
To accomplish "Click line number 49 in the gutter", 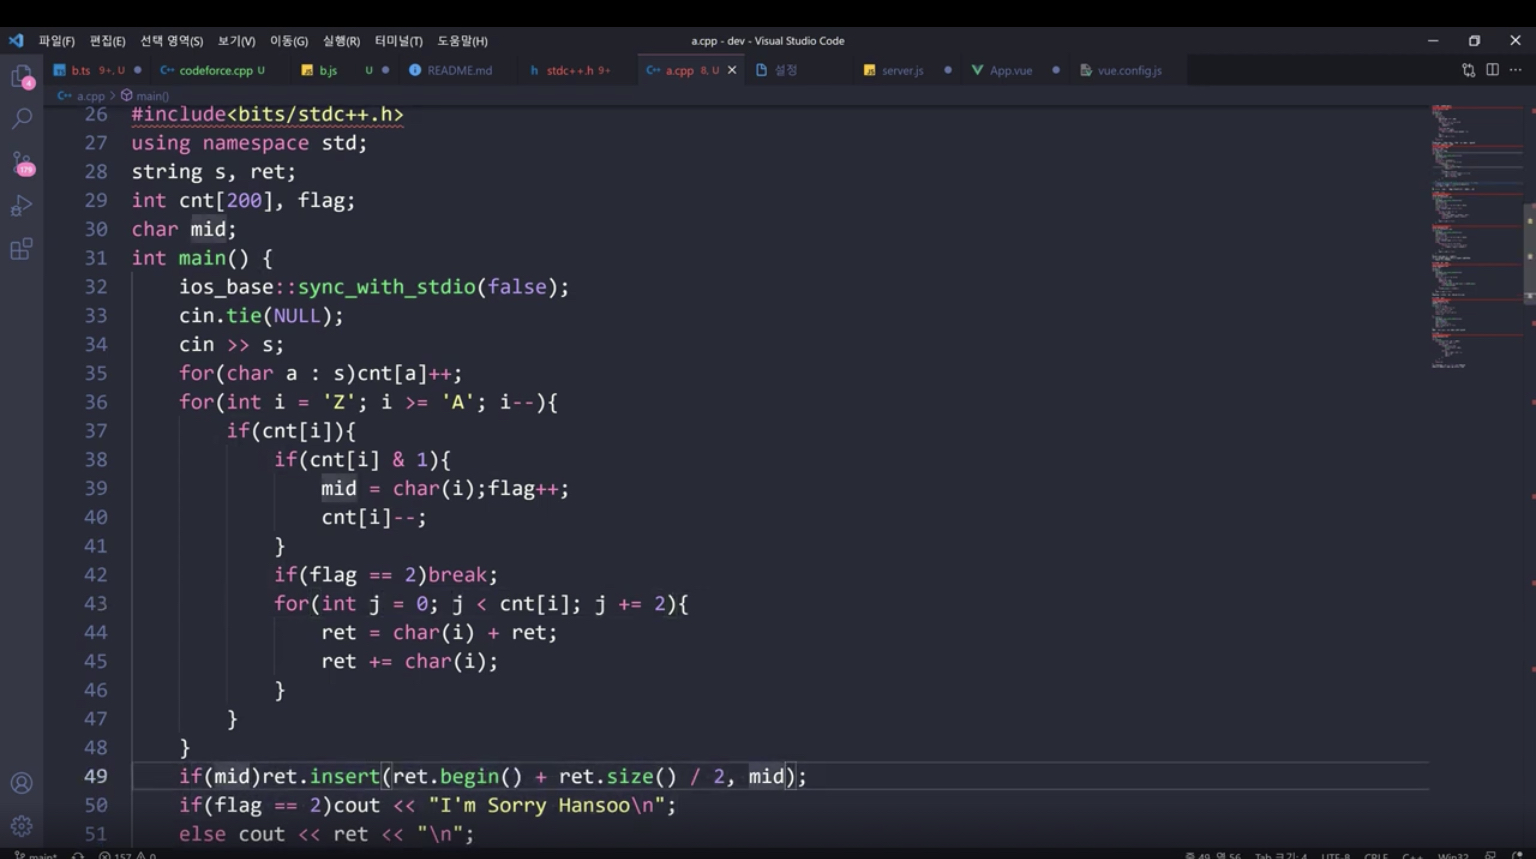I will pos(96,776).
